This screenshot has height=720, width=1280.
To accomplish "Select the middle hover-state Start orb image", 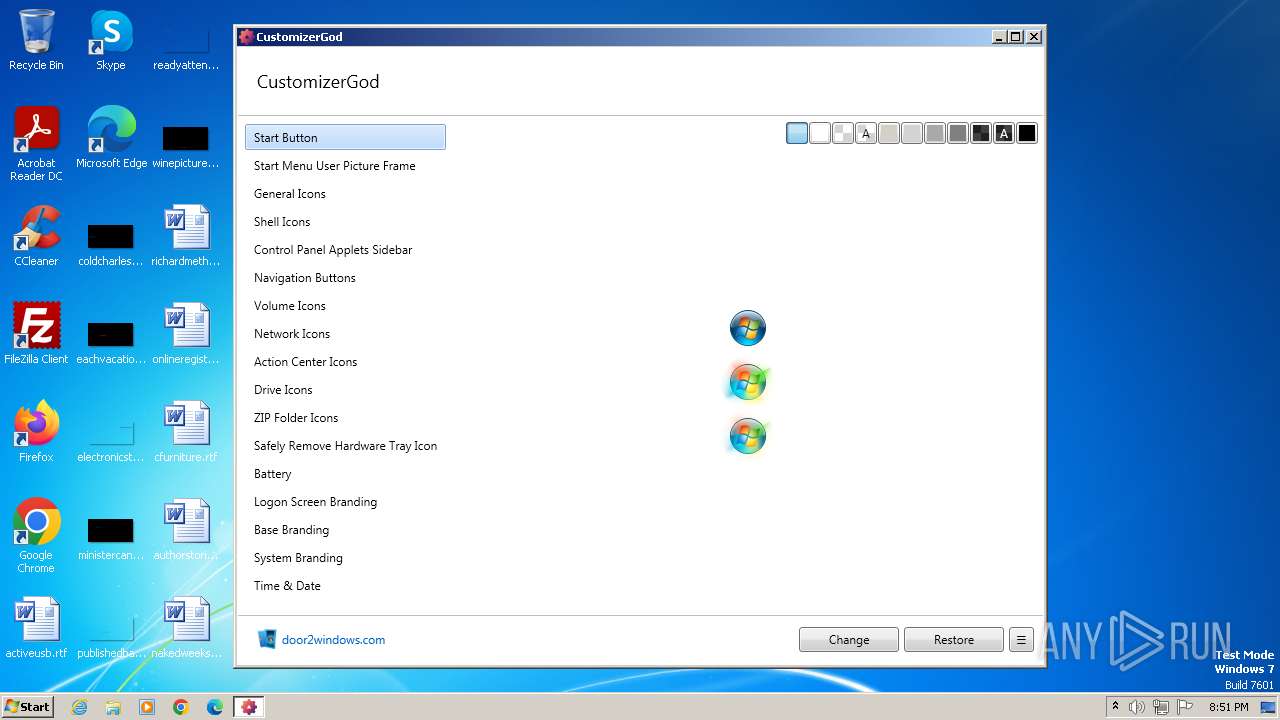I will [747, 382].
